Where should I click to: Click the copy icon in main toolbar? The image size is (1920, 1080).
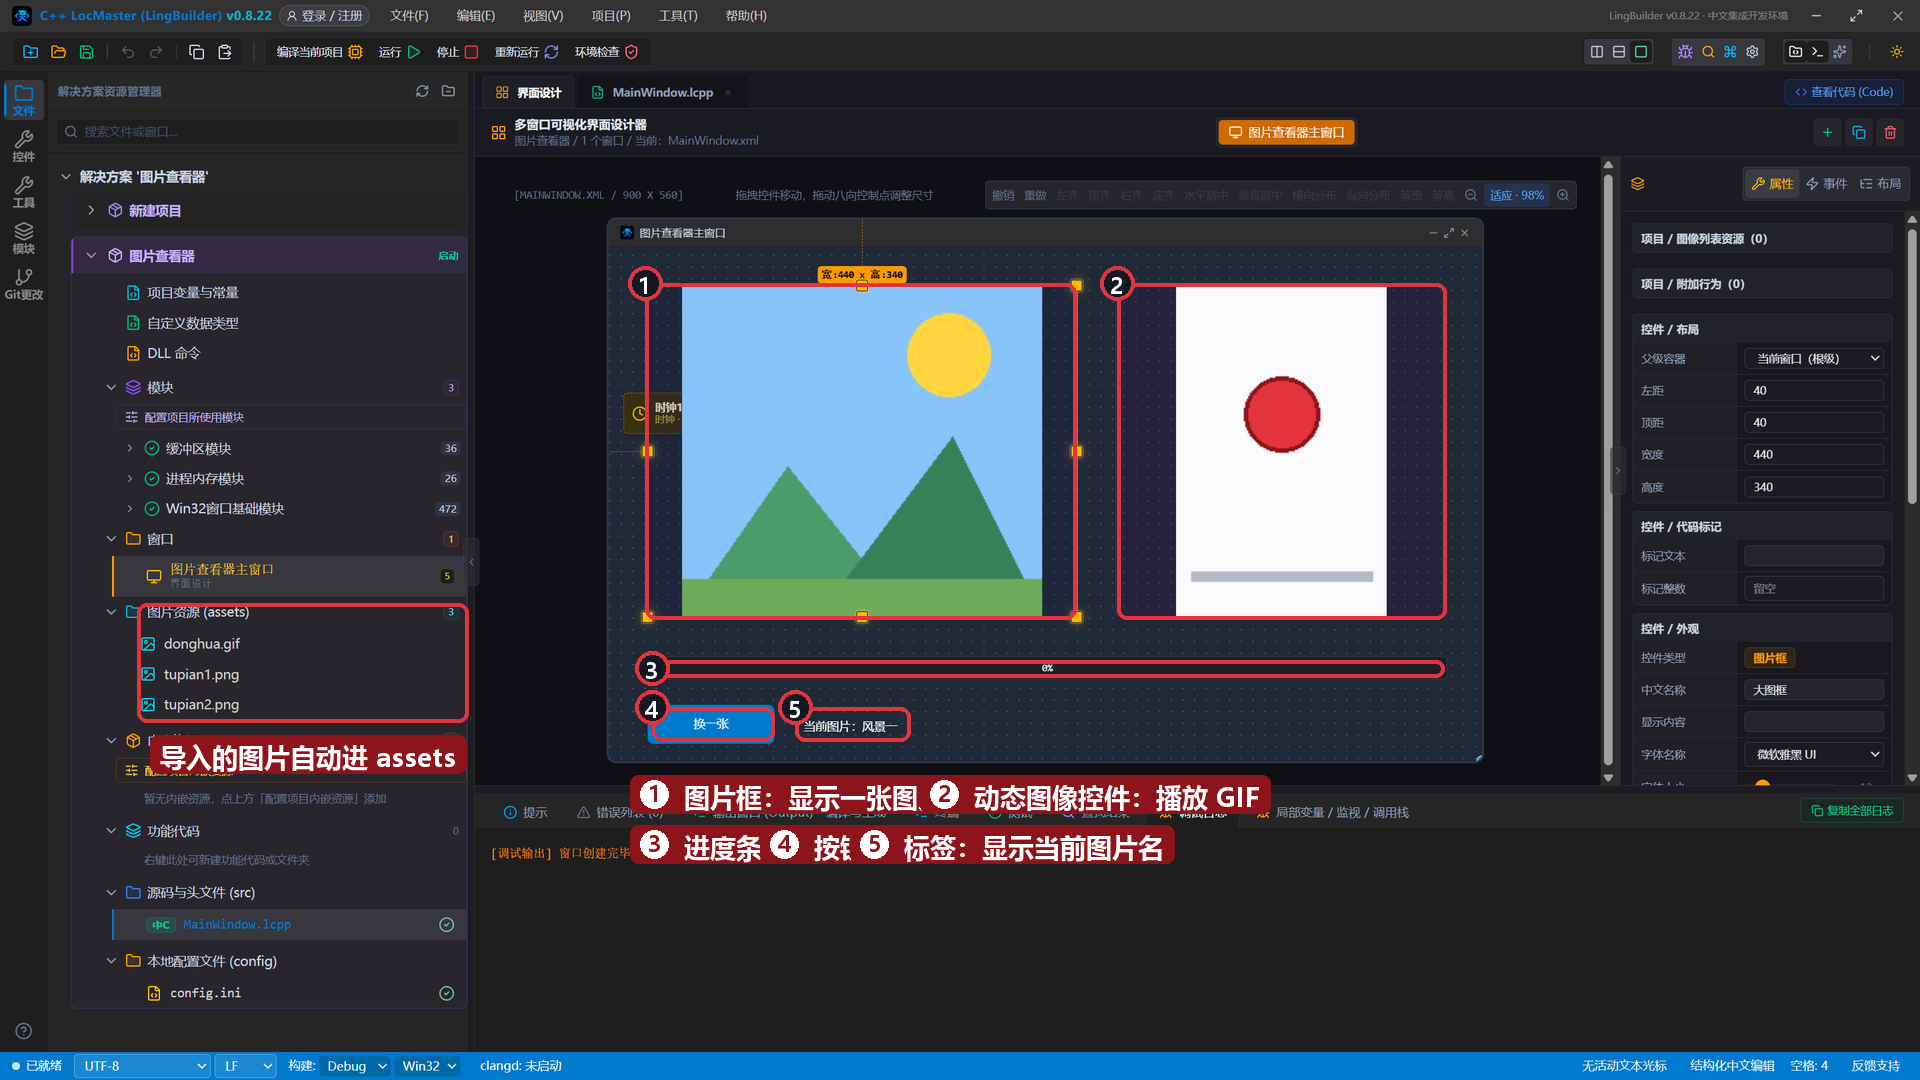point(197,52)
